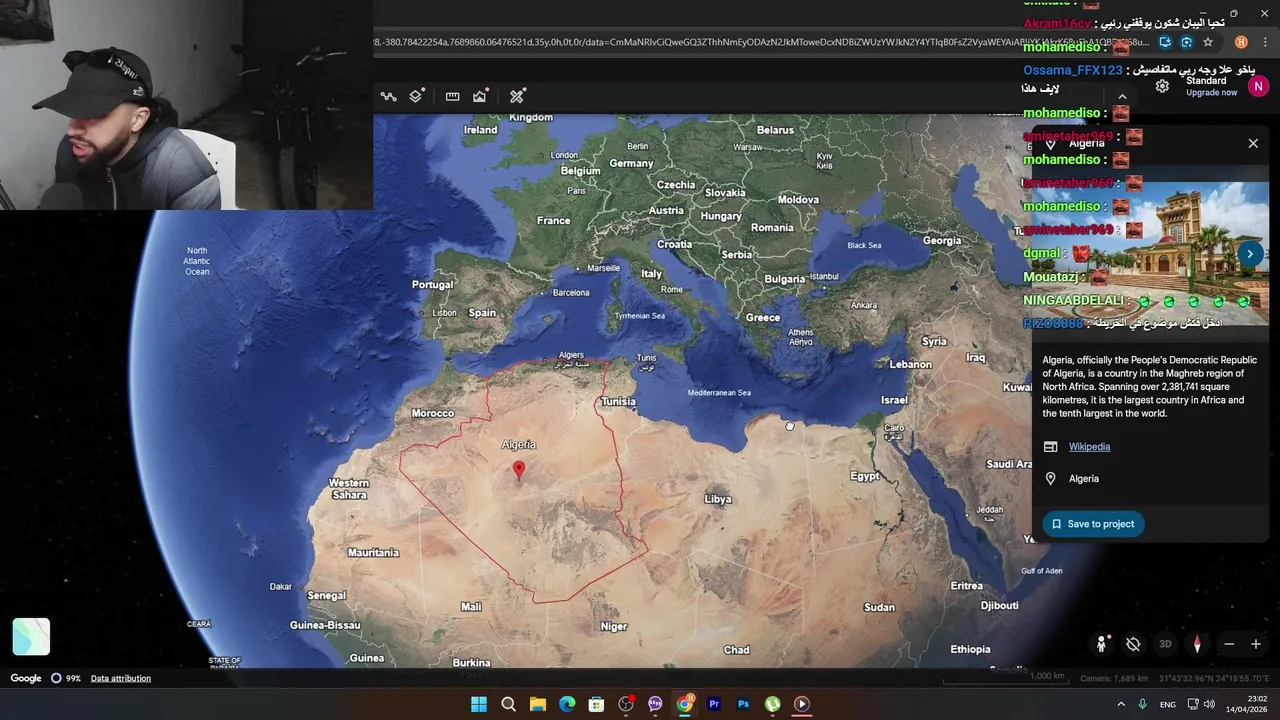
Task: Switch to Chrome in taskbar
Action: (684, 704)
